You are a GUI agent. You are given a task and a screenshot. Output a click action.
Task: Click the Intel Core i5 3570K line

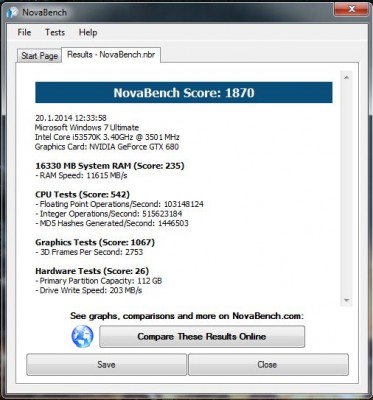107,137
